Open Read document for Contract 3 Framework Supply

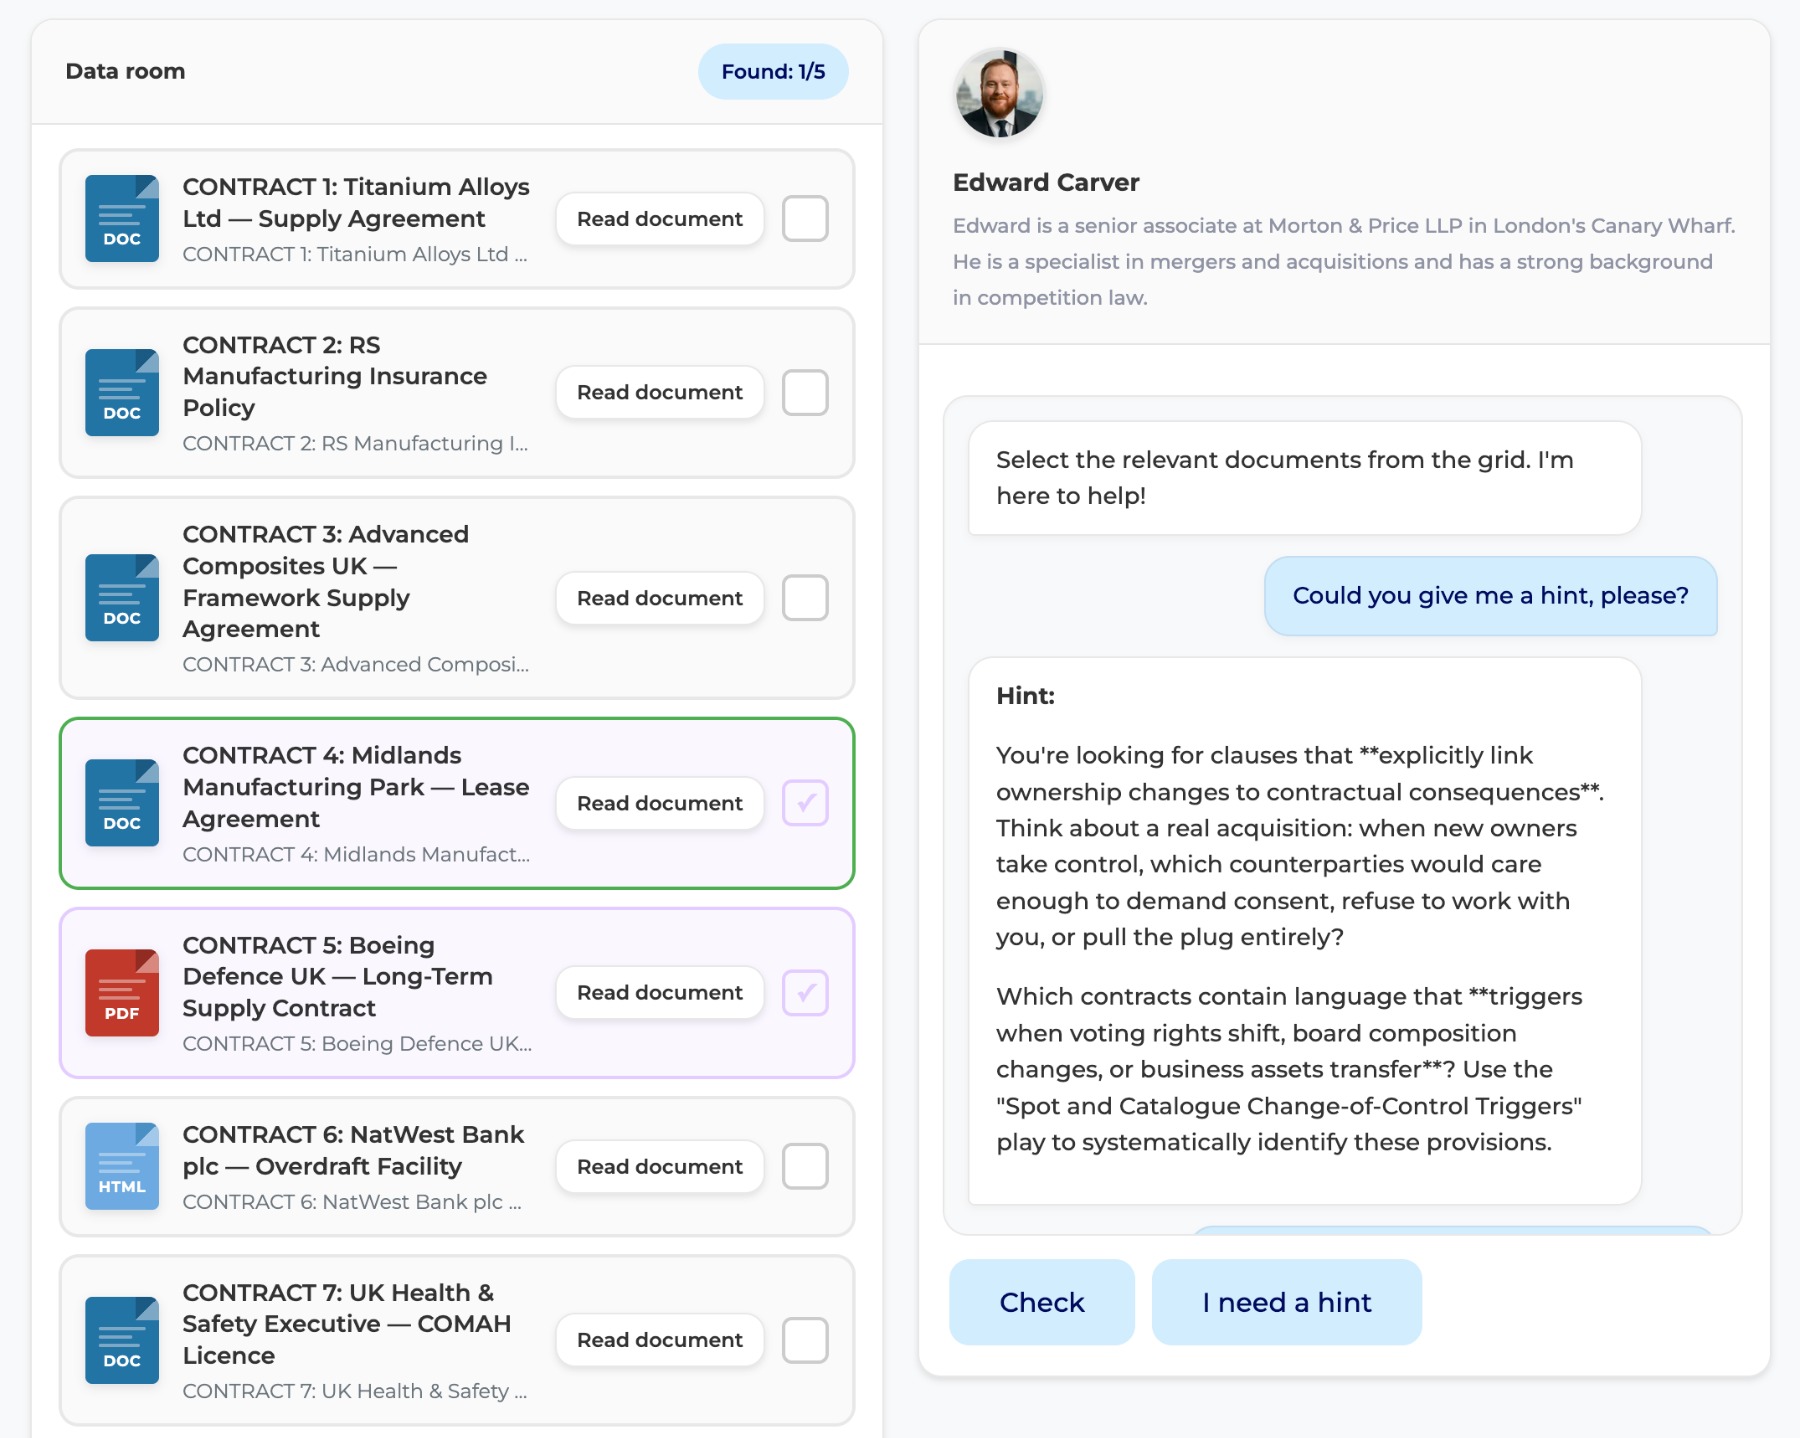[660, 598]
